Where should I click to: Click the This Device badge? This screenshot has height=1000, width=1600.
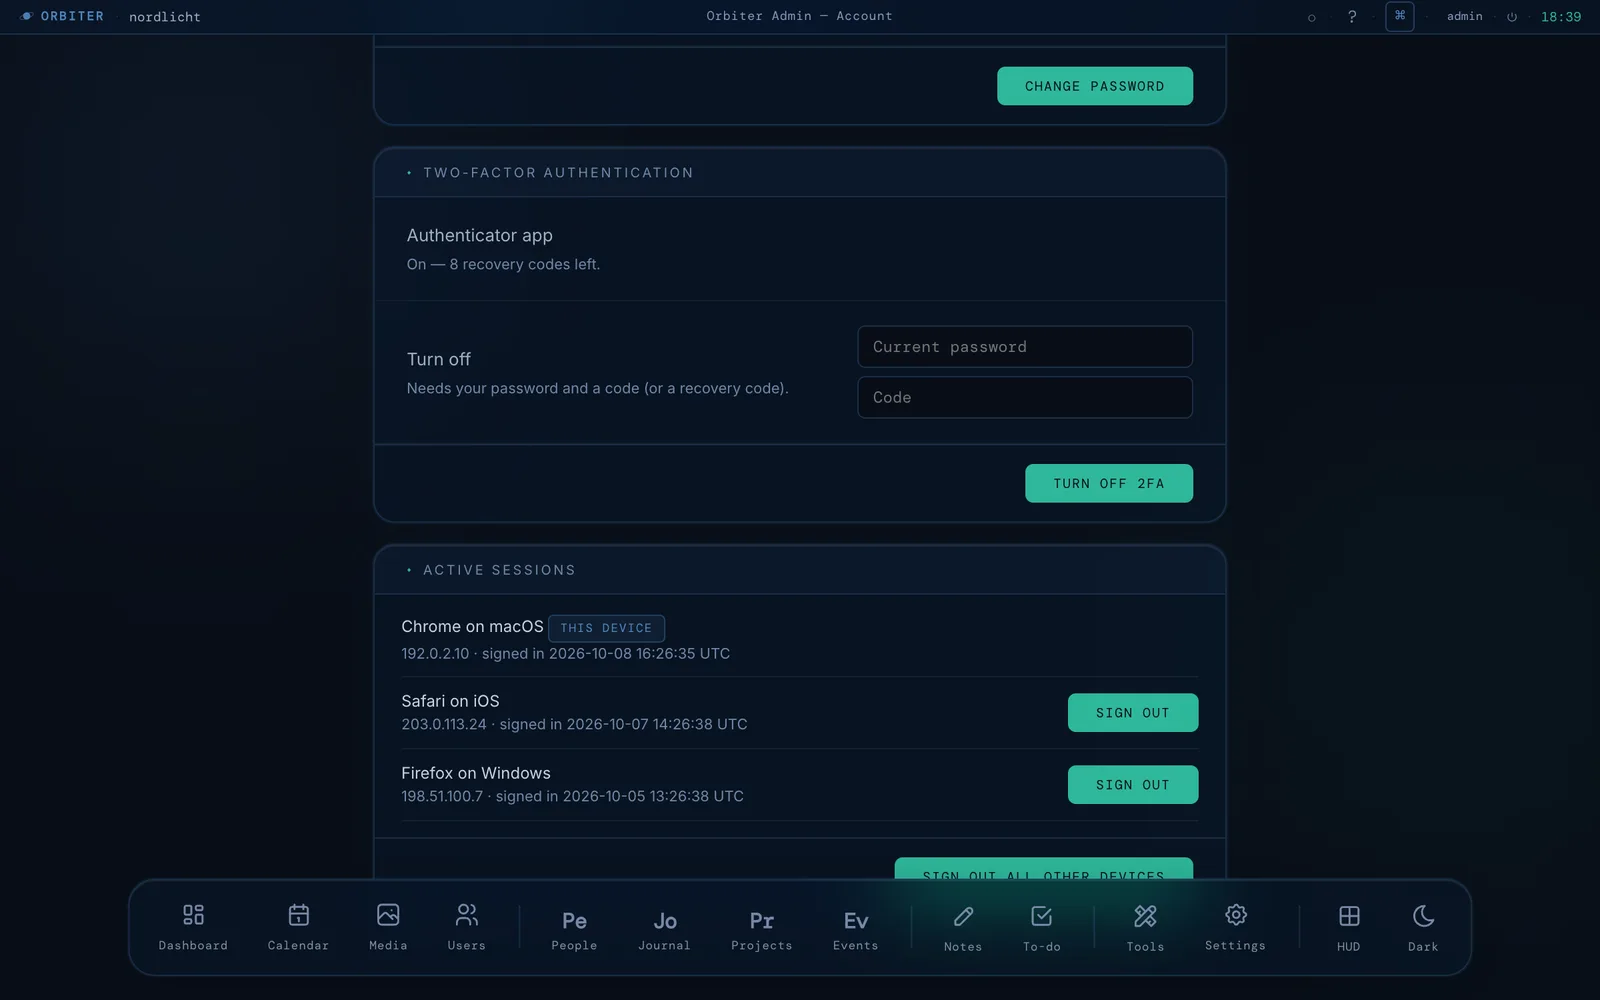click(606, 628)
